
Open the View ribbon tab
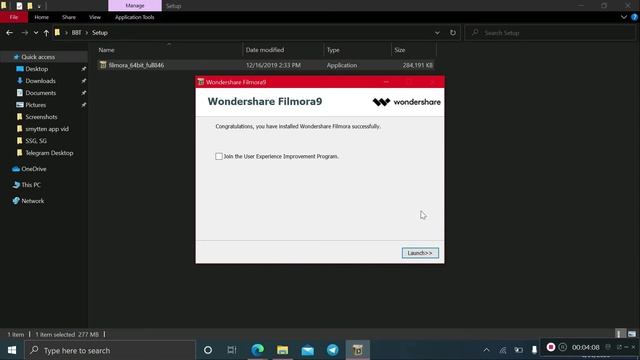click(x=95, y=17)
